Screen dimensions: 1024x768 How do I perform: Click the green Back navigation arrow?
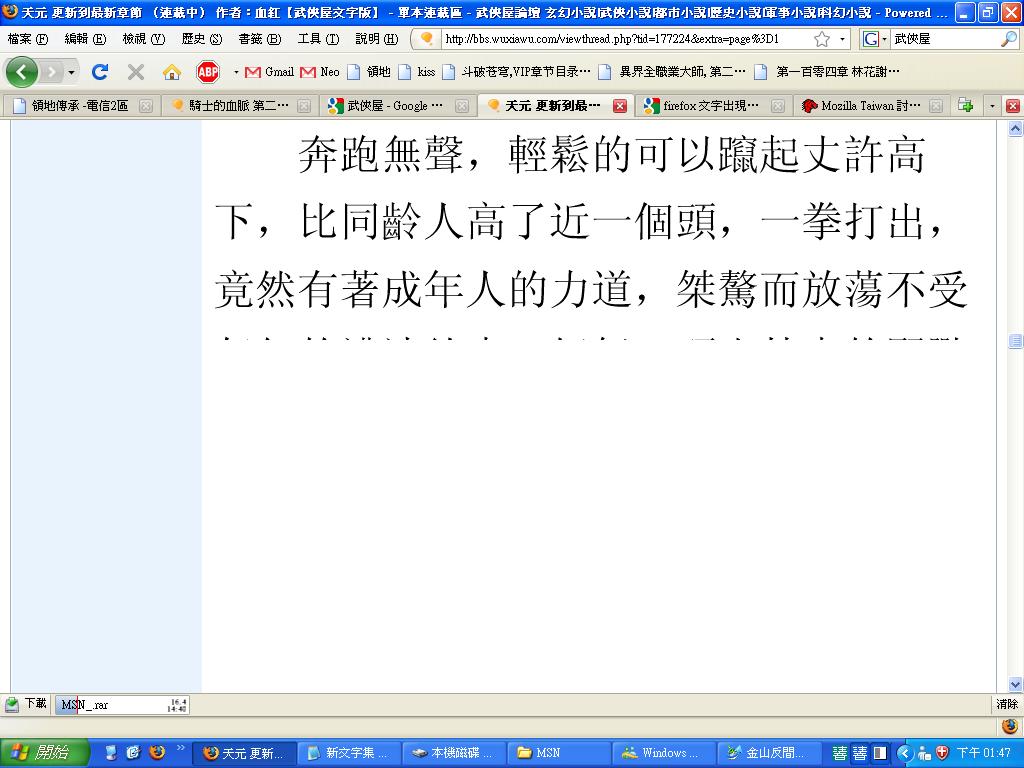pos(22,72)
